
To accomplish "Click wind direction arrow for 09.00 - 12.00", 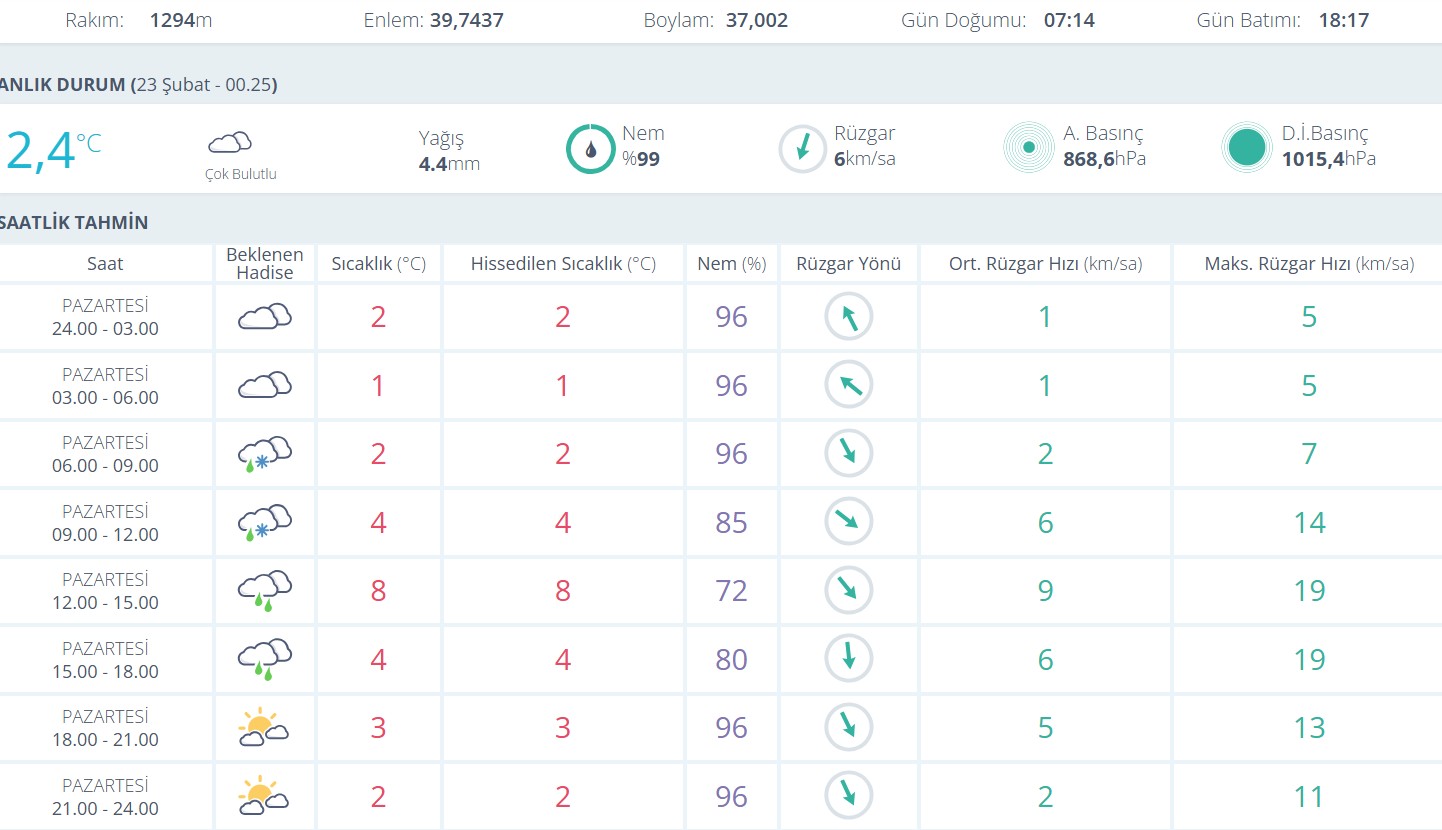I will [x=848, y=522].
